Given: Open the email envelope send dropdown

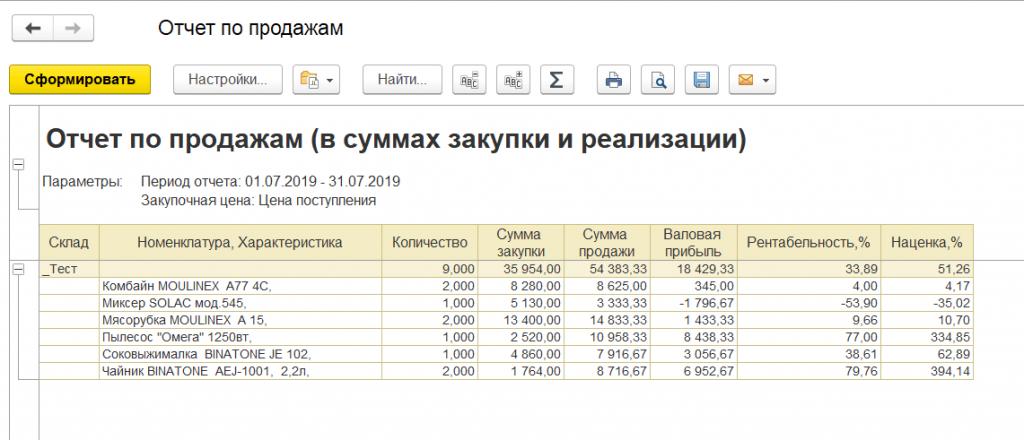Looking at the screenshot, I should point(752,80).
